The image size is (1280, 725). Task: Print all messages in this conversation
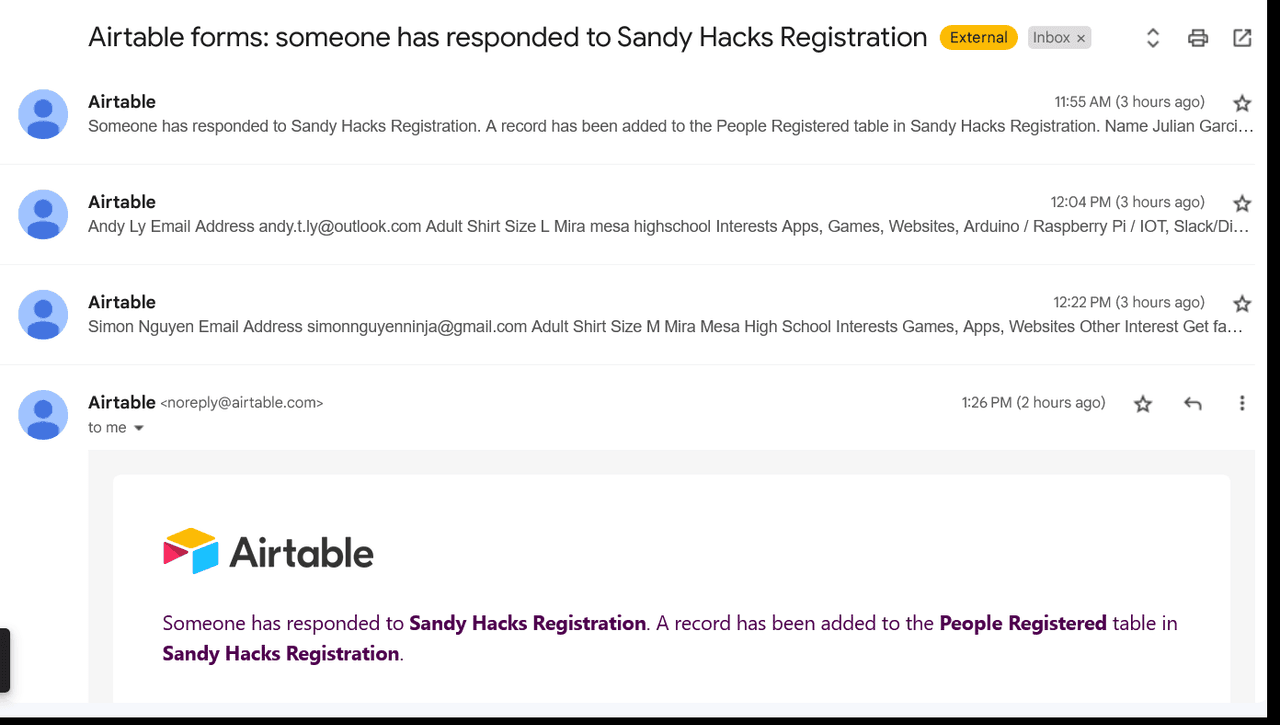1197,38
